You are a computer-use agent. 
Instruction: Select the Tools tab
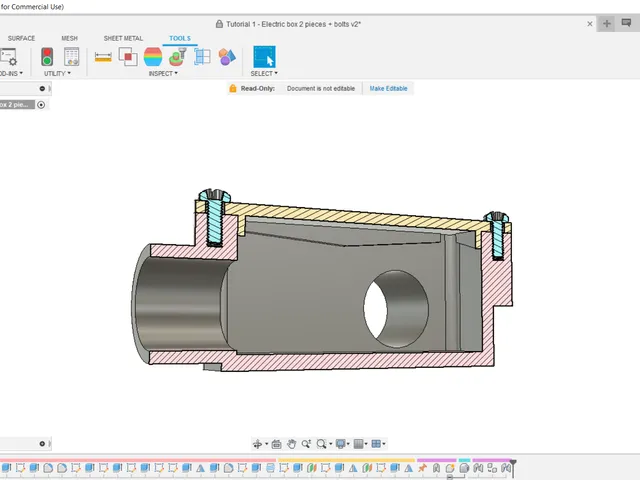(x=180, y=38)
